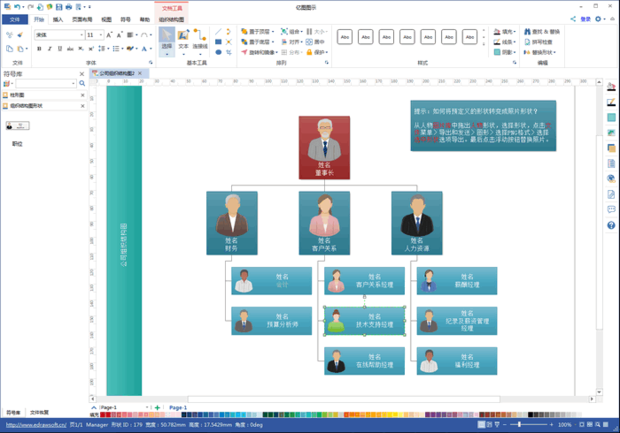
Task: Expand the Bring to Front dropdown
Action: (x=273, y=32)
